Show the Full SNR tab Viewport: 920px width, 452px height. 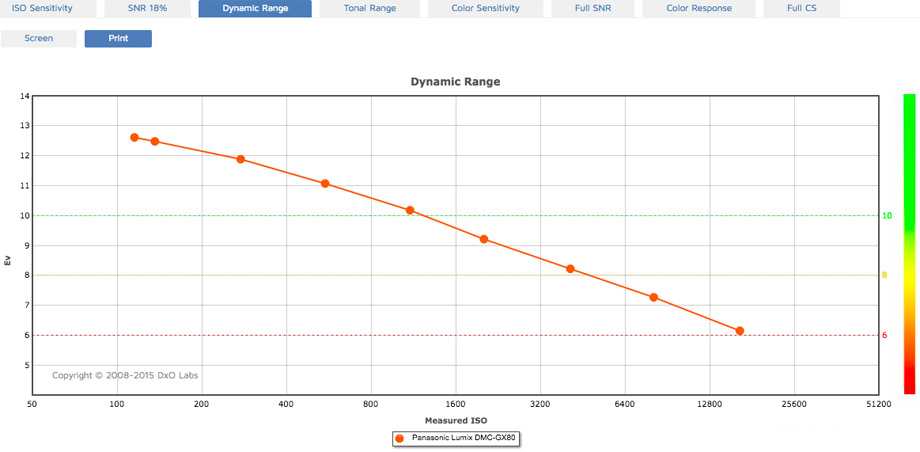[x=595, y=8]
